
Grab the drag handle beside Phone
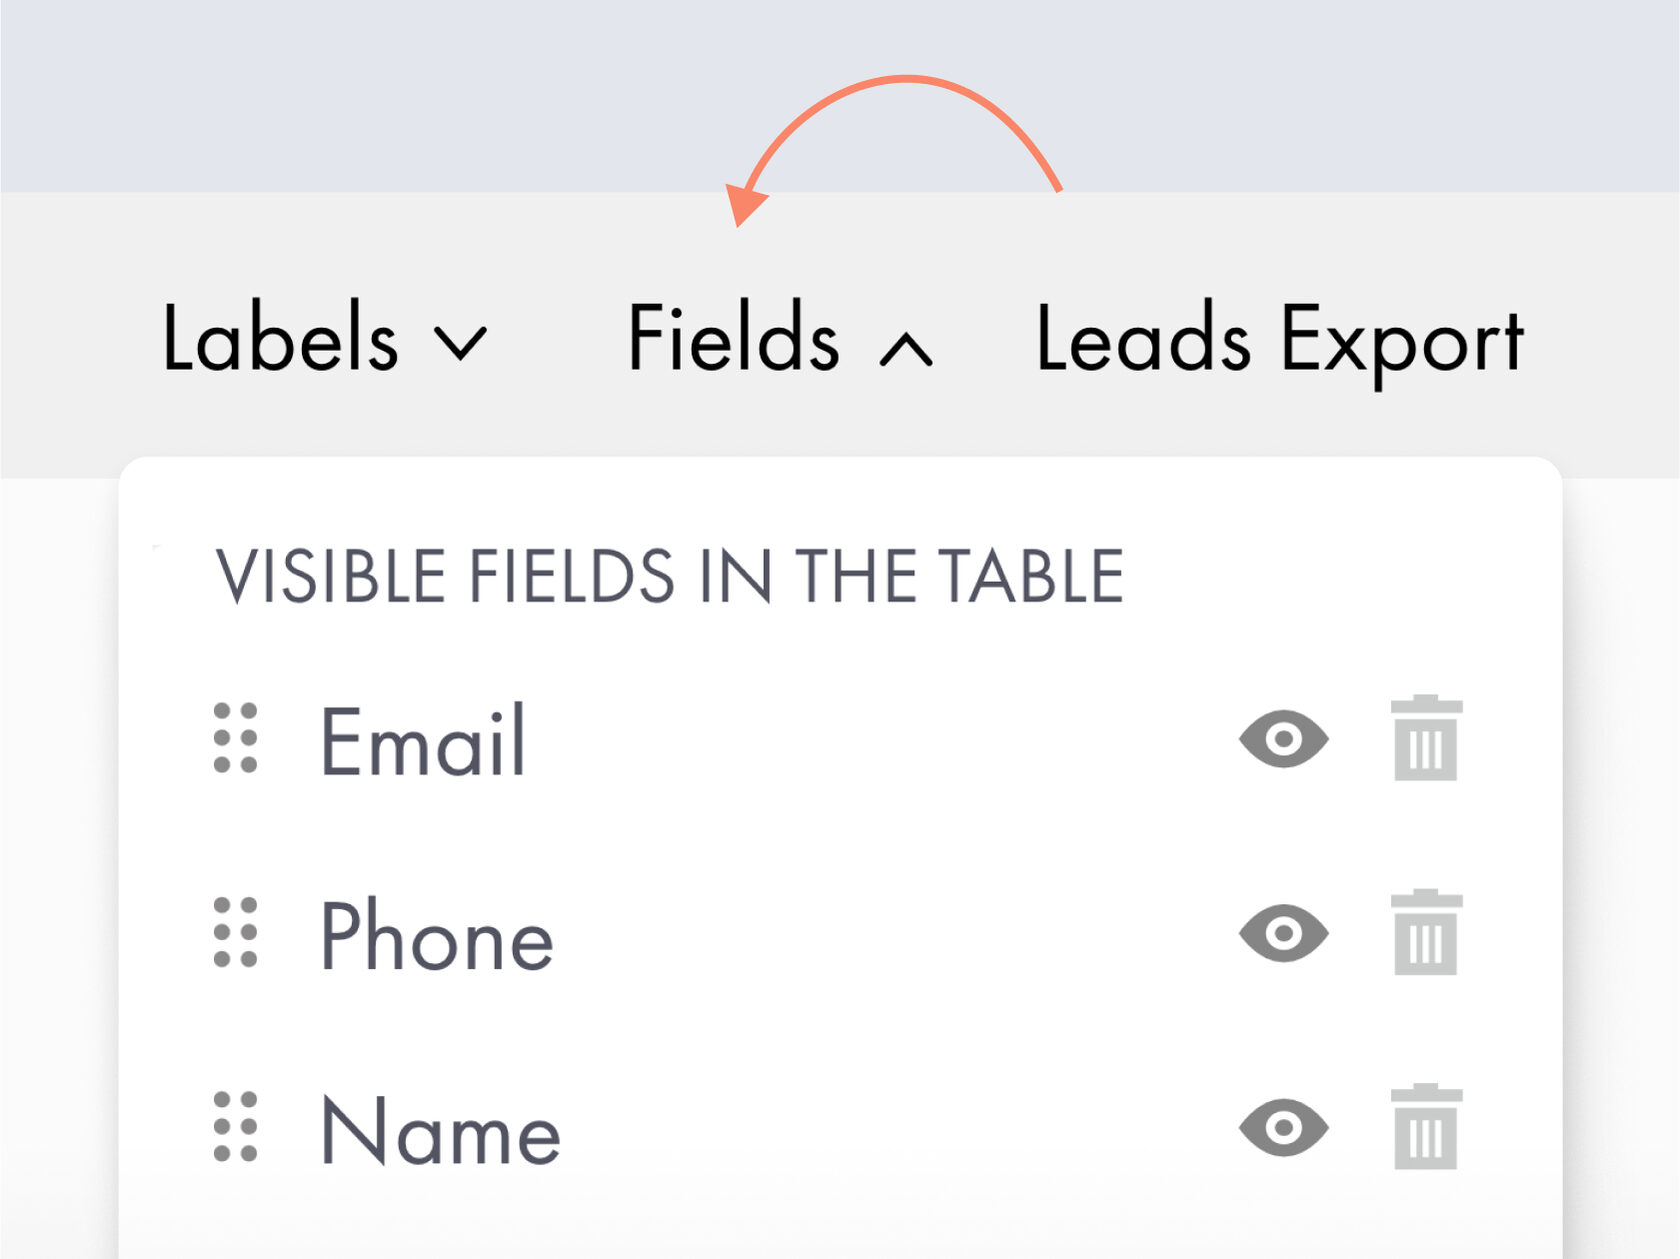click(236, 933)
